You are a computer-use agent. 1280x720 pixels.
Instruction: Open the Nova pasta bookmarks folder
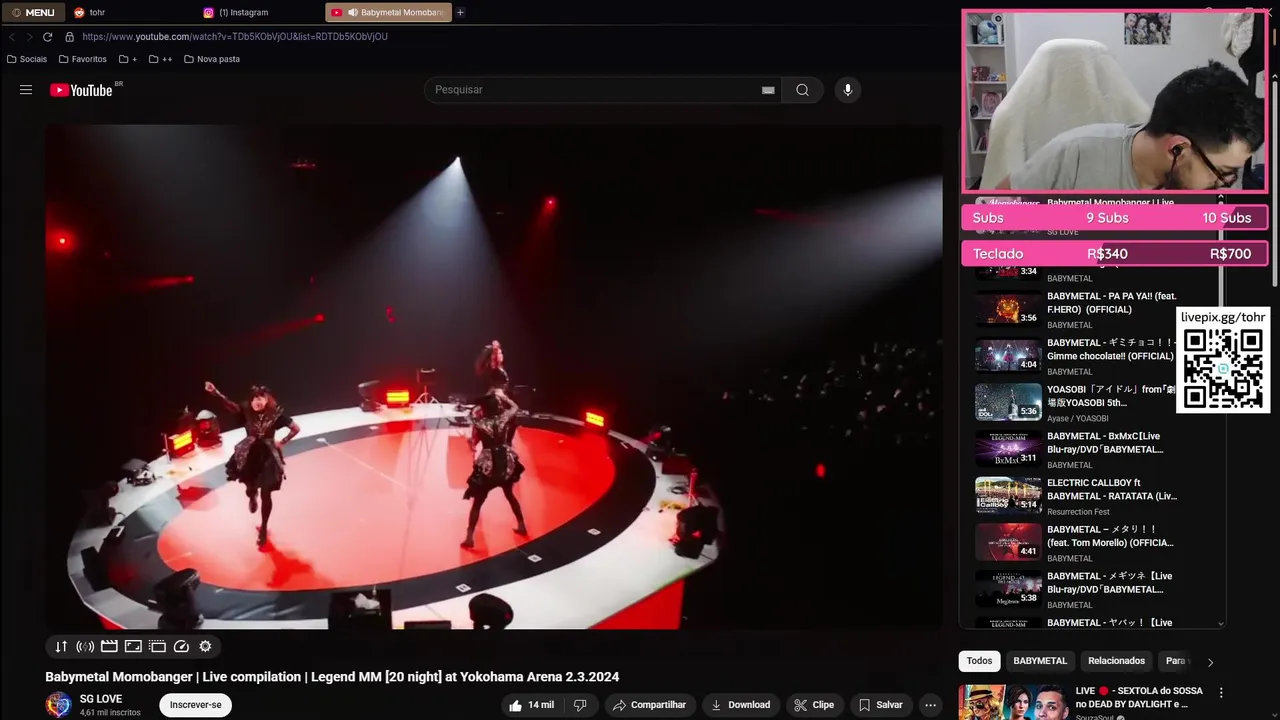[211, 59]
